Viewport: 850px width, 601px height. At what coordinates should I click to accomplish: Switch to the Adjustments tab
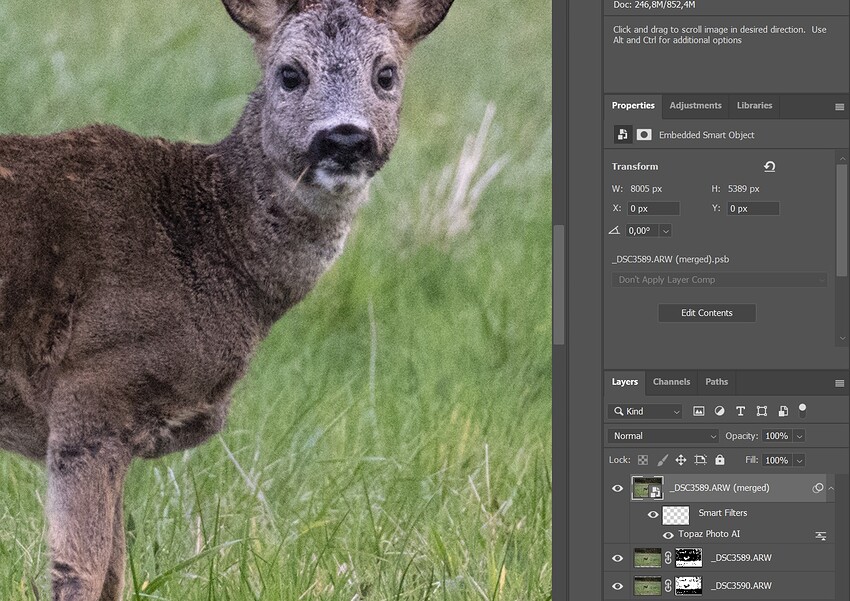(x=695, y=106)
